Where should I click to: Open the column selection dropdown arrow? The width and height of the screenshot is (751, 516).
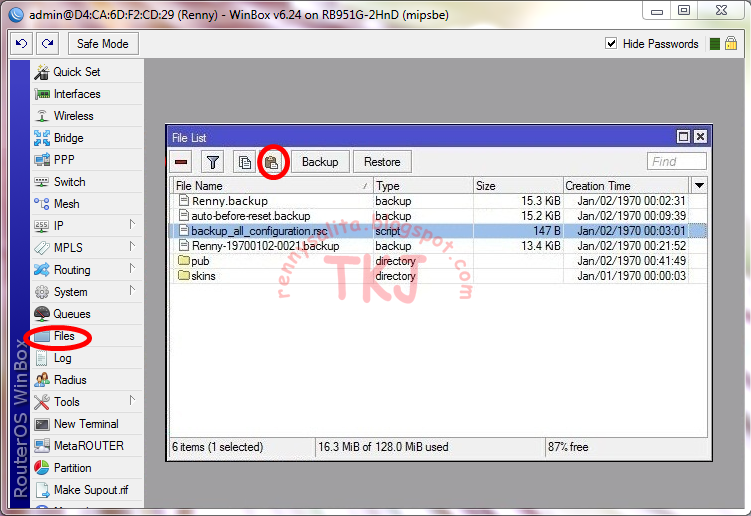pos(699,185)
